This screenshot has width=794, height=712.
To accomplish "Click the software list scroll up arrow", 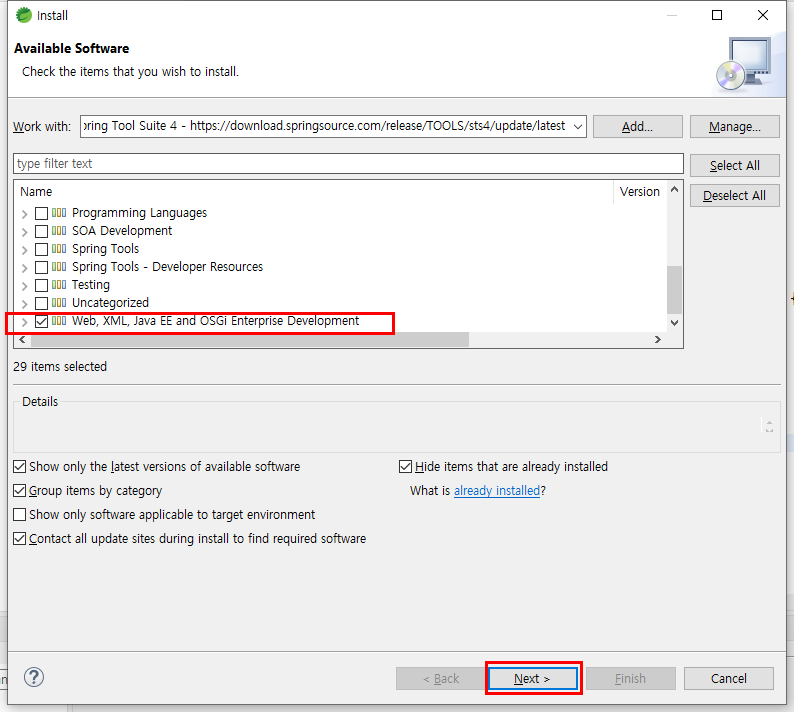I will pos(674,189).
